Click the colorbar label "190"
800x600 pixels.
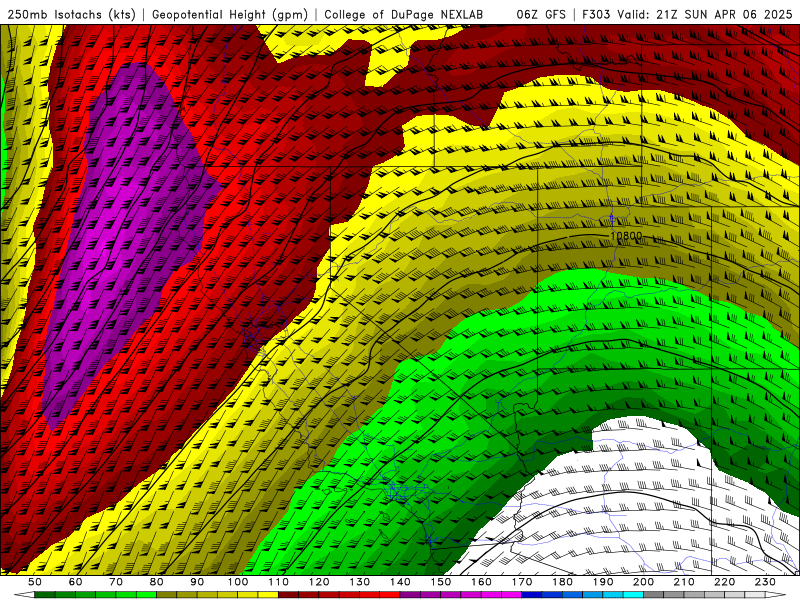click(603, 582)
